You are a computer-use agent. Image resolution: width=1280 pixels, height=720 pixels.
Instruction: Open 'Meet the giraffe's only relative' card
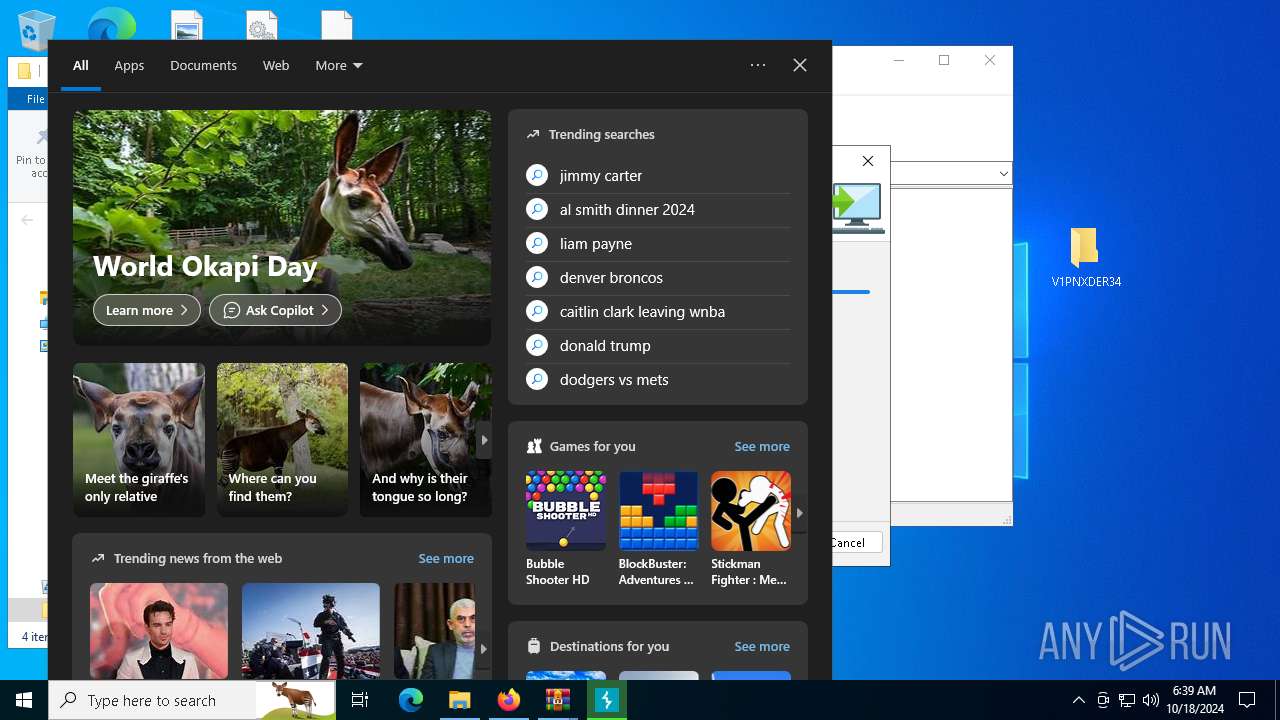pos(139,440)
